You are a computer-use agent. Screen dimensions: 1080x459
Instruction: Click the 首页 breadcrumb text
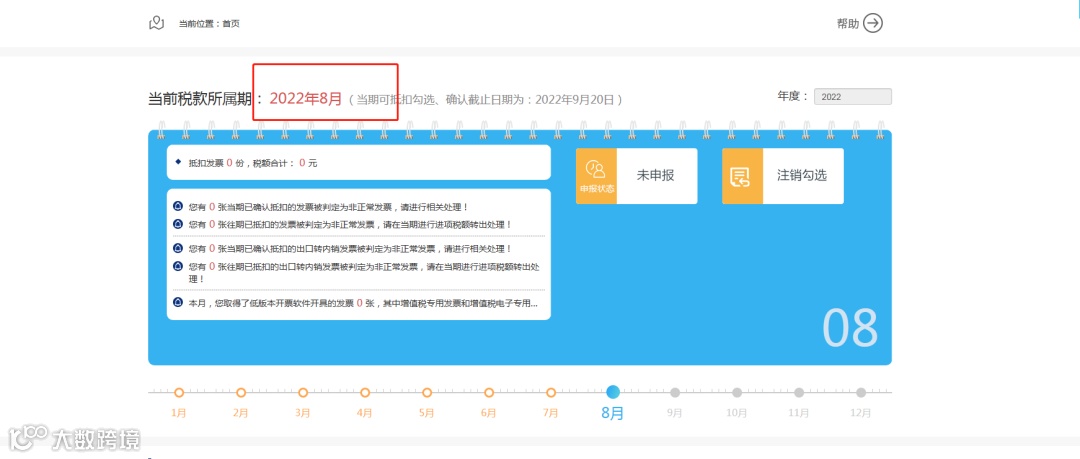pyautogui.click(x=231, y=24)
